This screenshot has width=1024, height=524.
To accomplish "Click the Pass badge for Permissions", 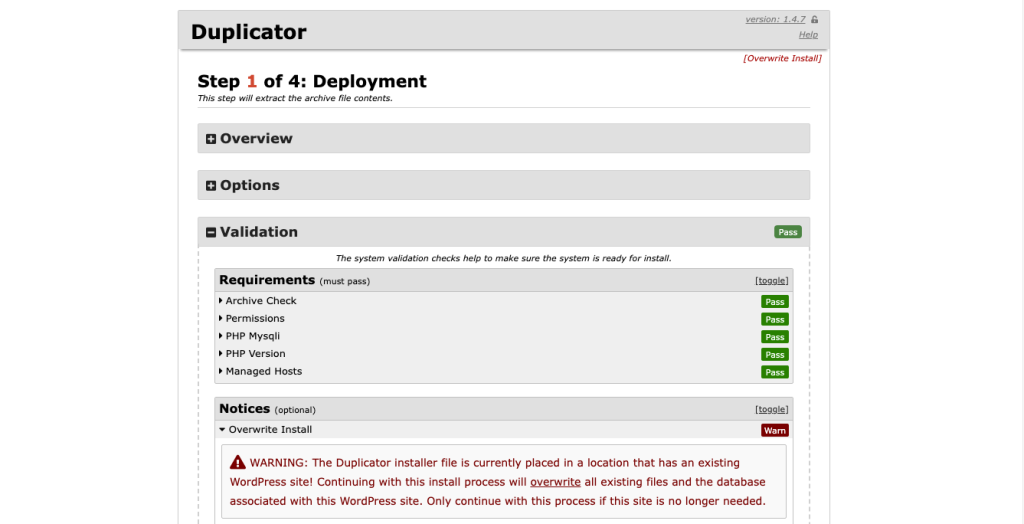I will click(x=775, y=319).
